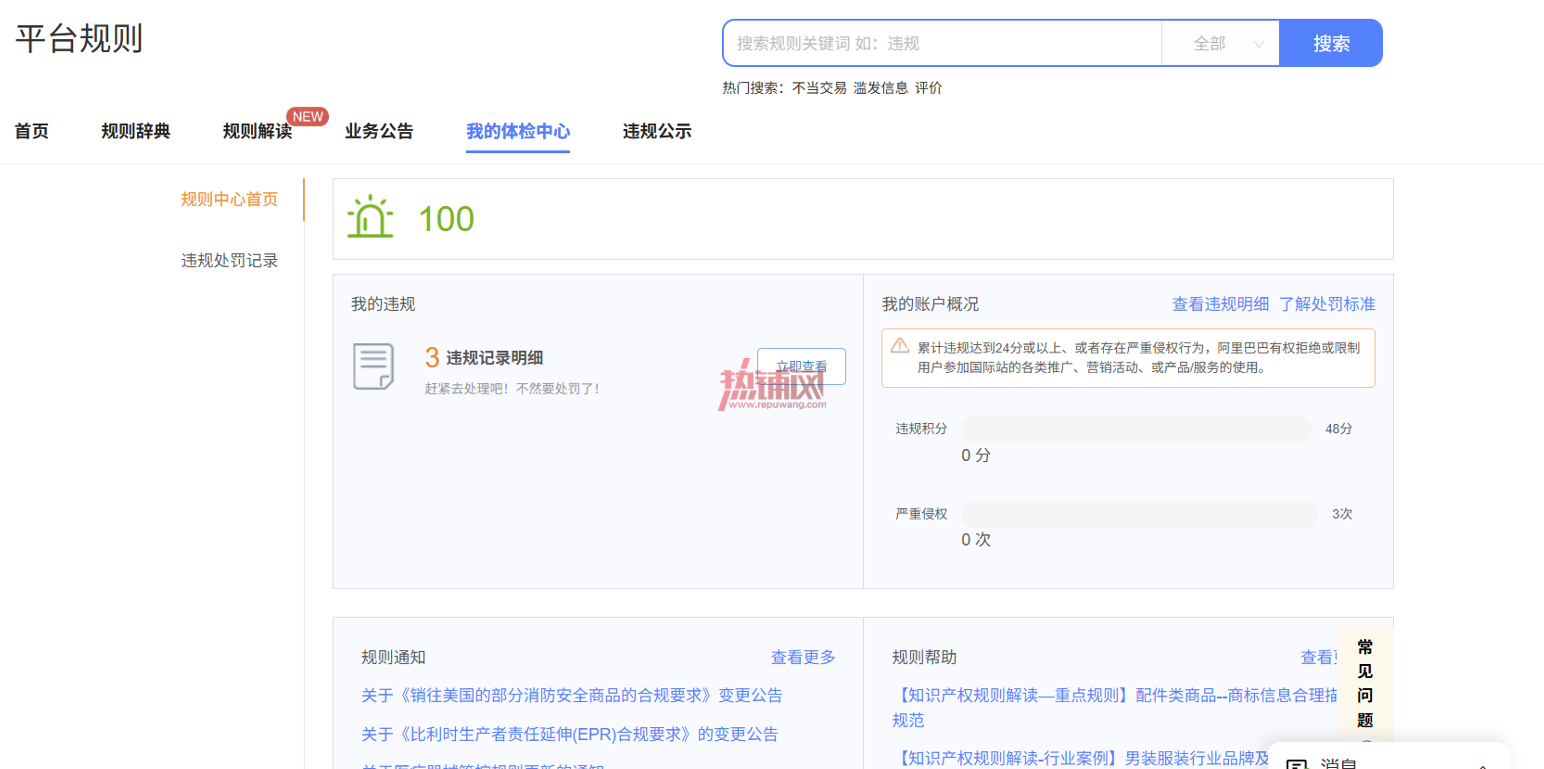Click the 严重侵权 progress bar
The image size is (1544, 769).
(1139, 514)
